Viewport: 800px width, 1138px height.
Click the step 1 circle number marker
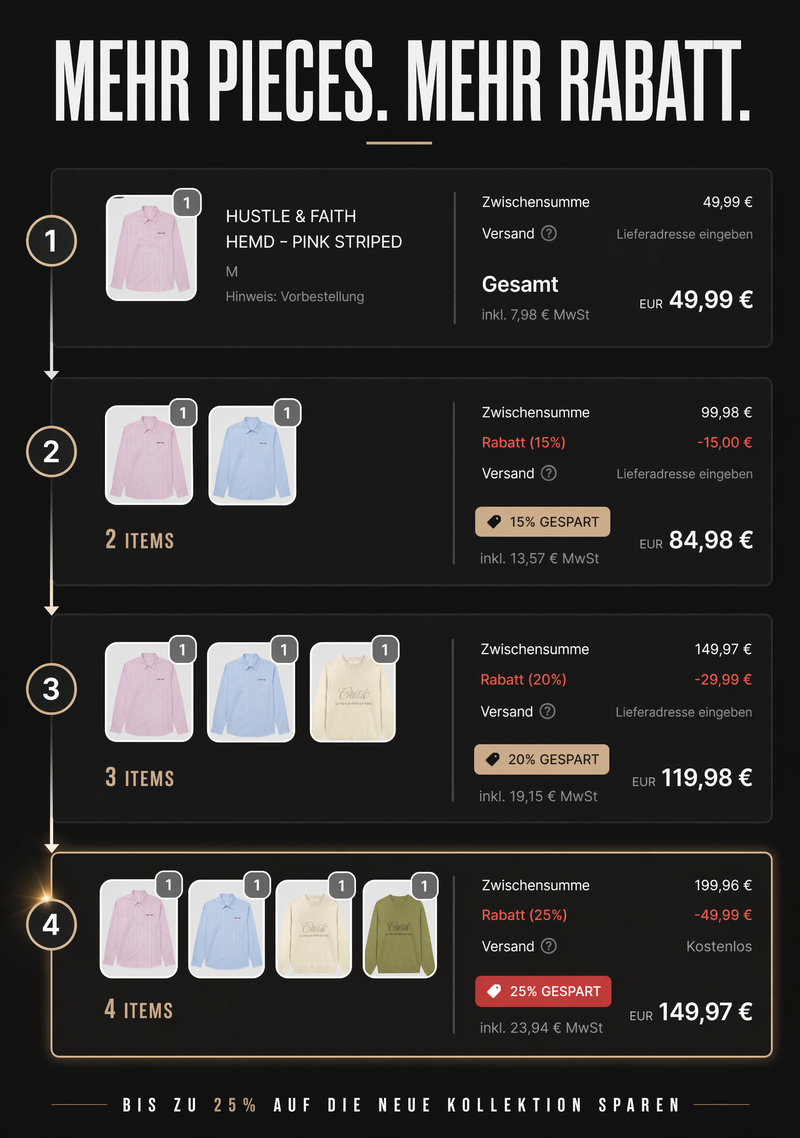pos(51,241)
